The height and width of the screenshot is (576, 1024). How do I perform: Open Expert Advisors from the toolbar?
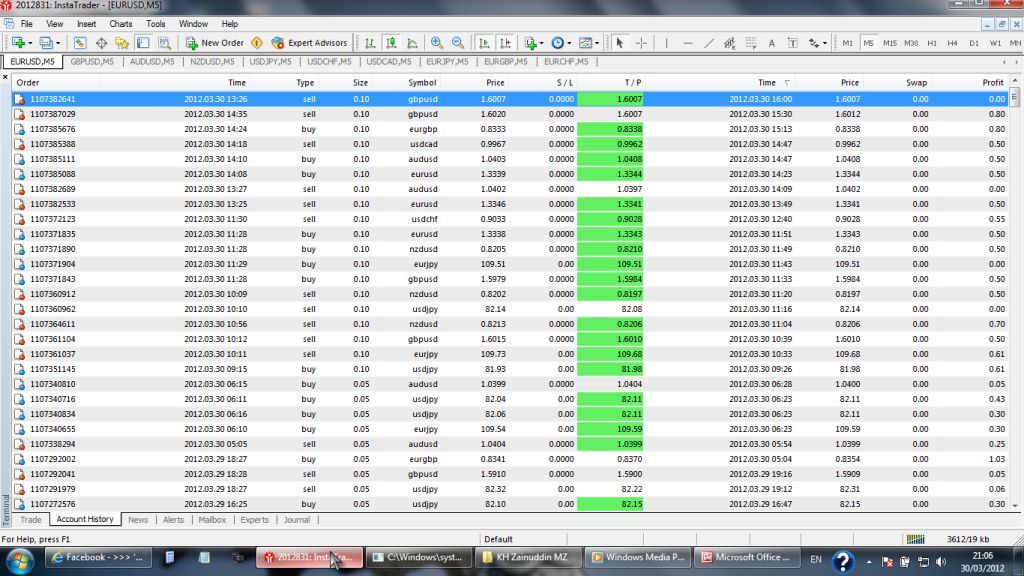tap(310, 43)
